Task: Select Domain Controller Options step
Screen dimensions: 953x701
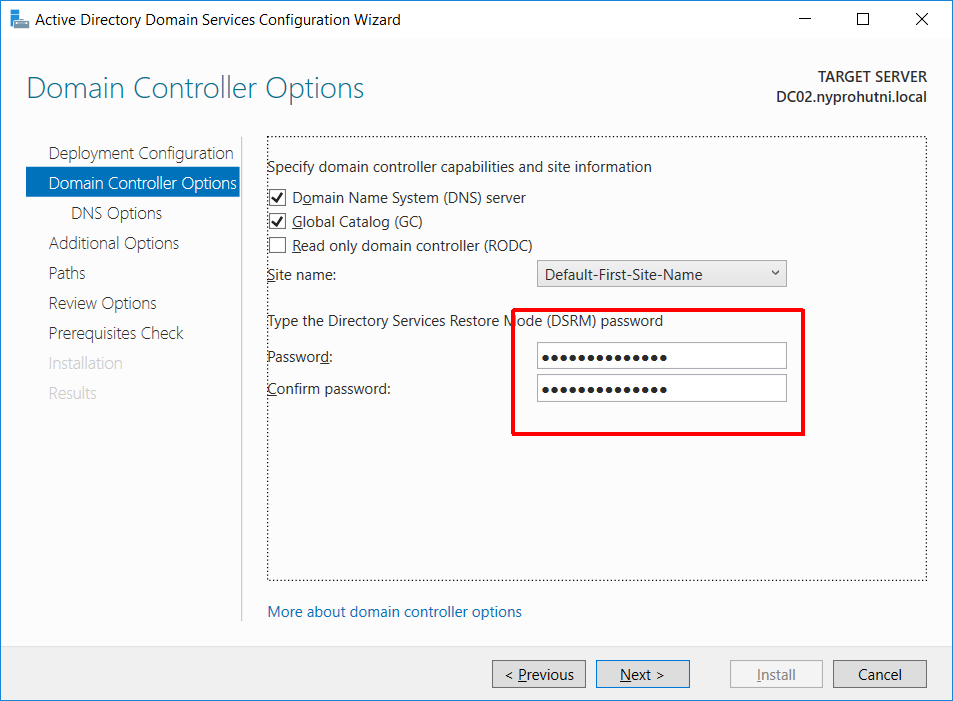Action: (132, 182)
